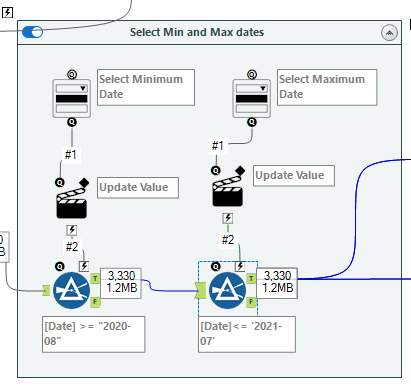This screenshot has height=391, width=411.
Task: Click the Q anchor below the Maximum Date drop down
Action: tap(252, 122)
